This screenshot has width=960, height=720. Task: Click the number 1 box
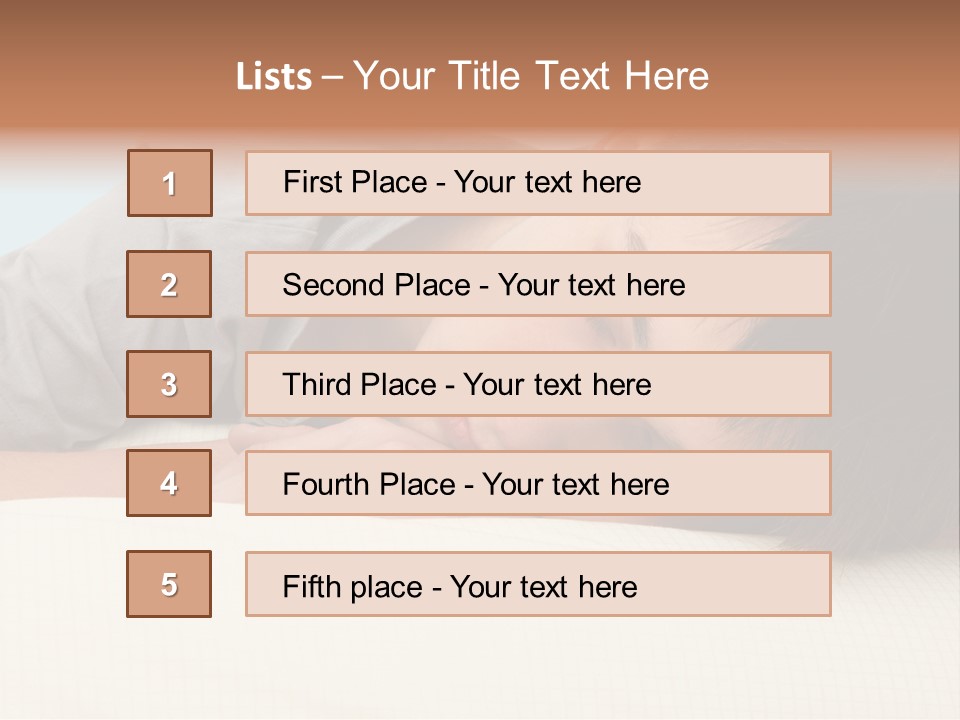pos(170,183)
